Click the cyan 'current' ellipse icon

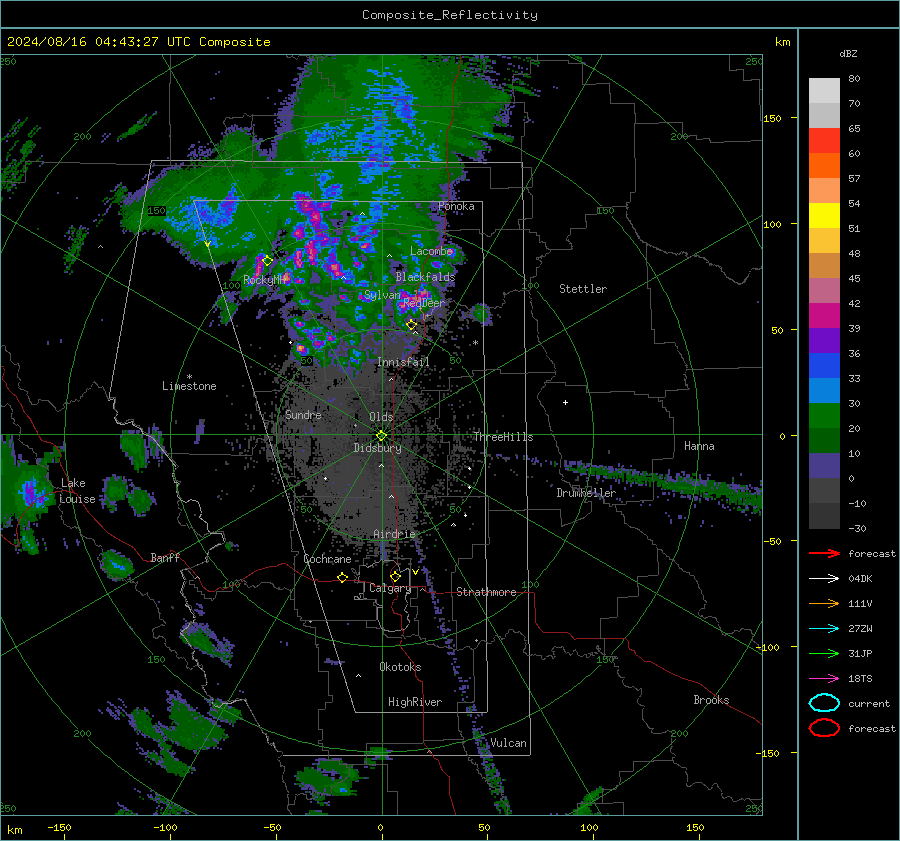824,703
